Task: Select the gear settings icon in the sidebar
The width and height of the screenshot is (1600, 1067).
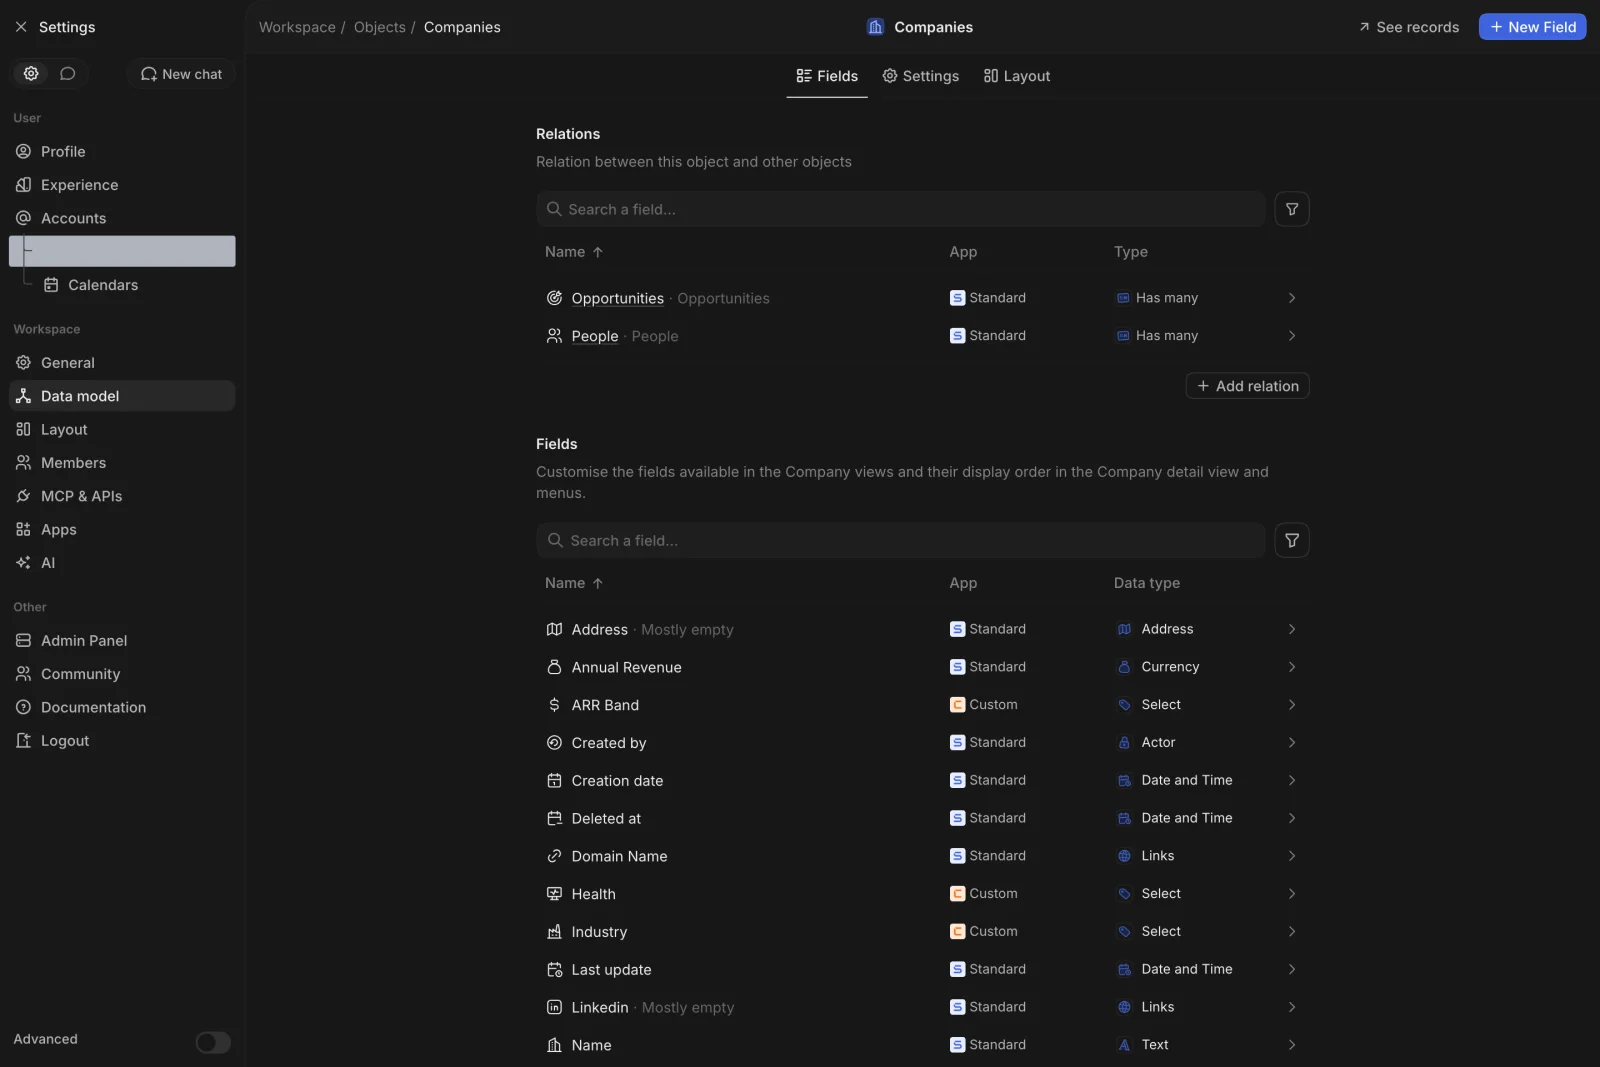Action: point(31,74)
